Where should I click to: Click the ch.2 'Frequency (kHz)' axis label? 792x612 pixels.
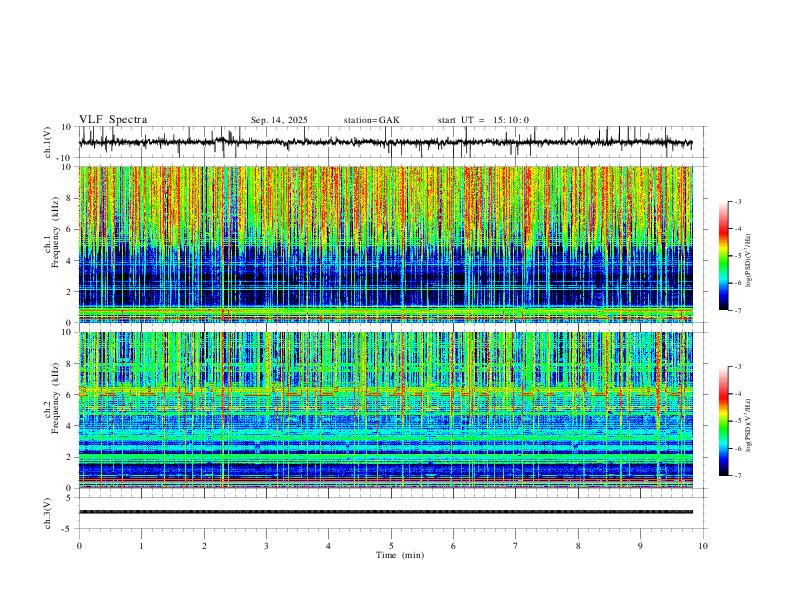pyautogui.click(x=55, y=398)
